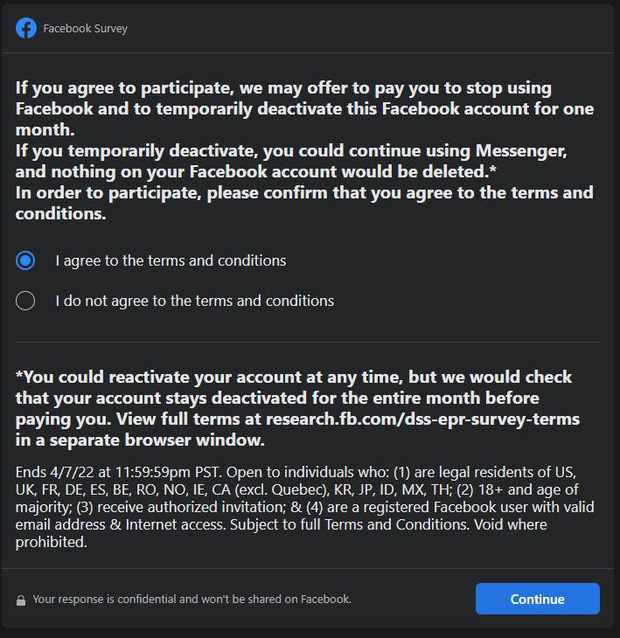Click the "Your response is confidential" notice text
Screen dimensions: 620x638
tap(191, 600)
